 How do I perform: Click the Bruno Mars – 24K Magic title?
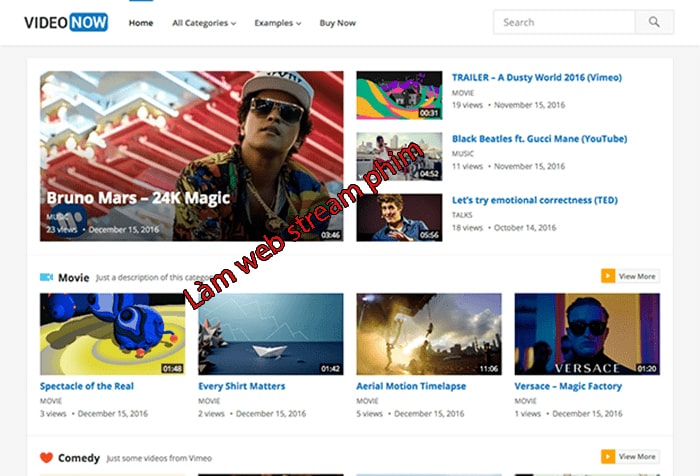pyautogui.click(x=138, y=198)
